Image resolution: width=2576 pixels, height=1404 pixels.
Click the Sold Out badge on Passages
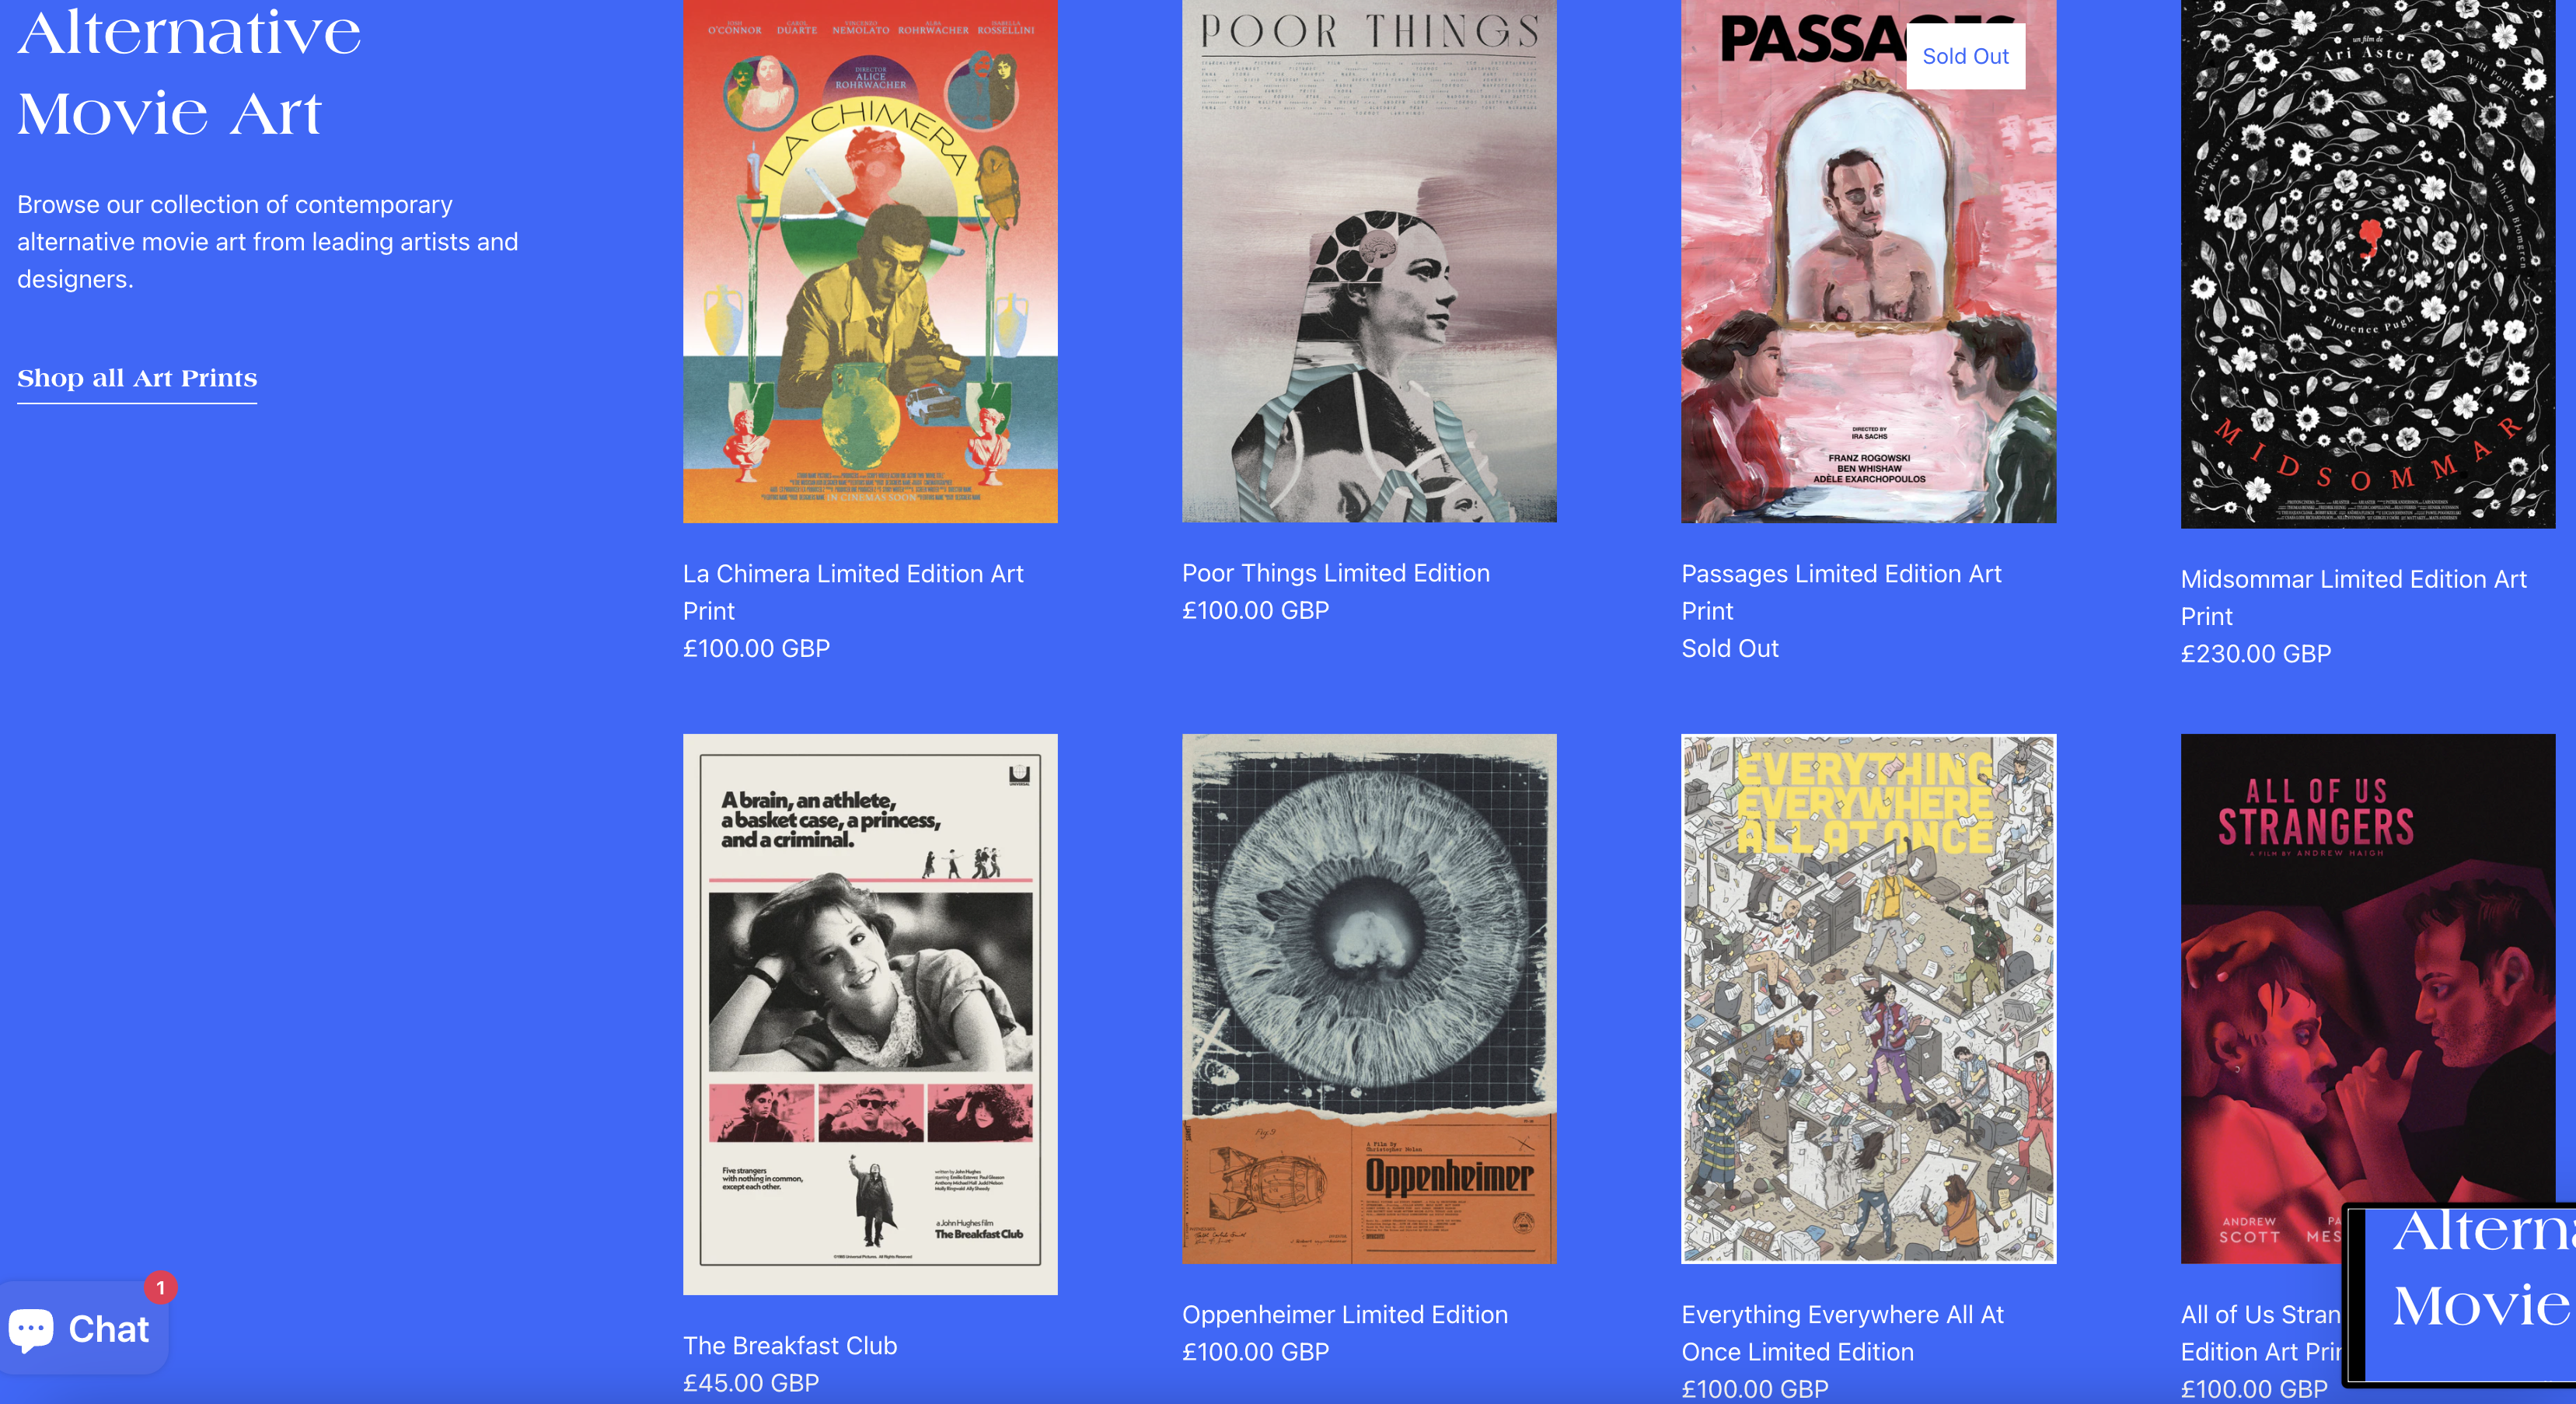(x=1965, y=56)
